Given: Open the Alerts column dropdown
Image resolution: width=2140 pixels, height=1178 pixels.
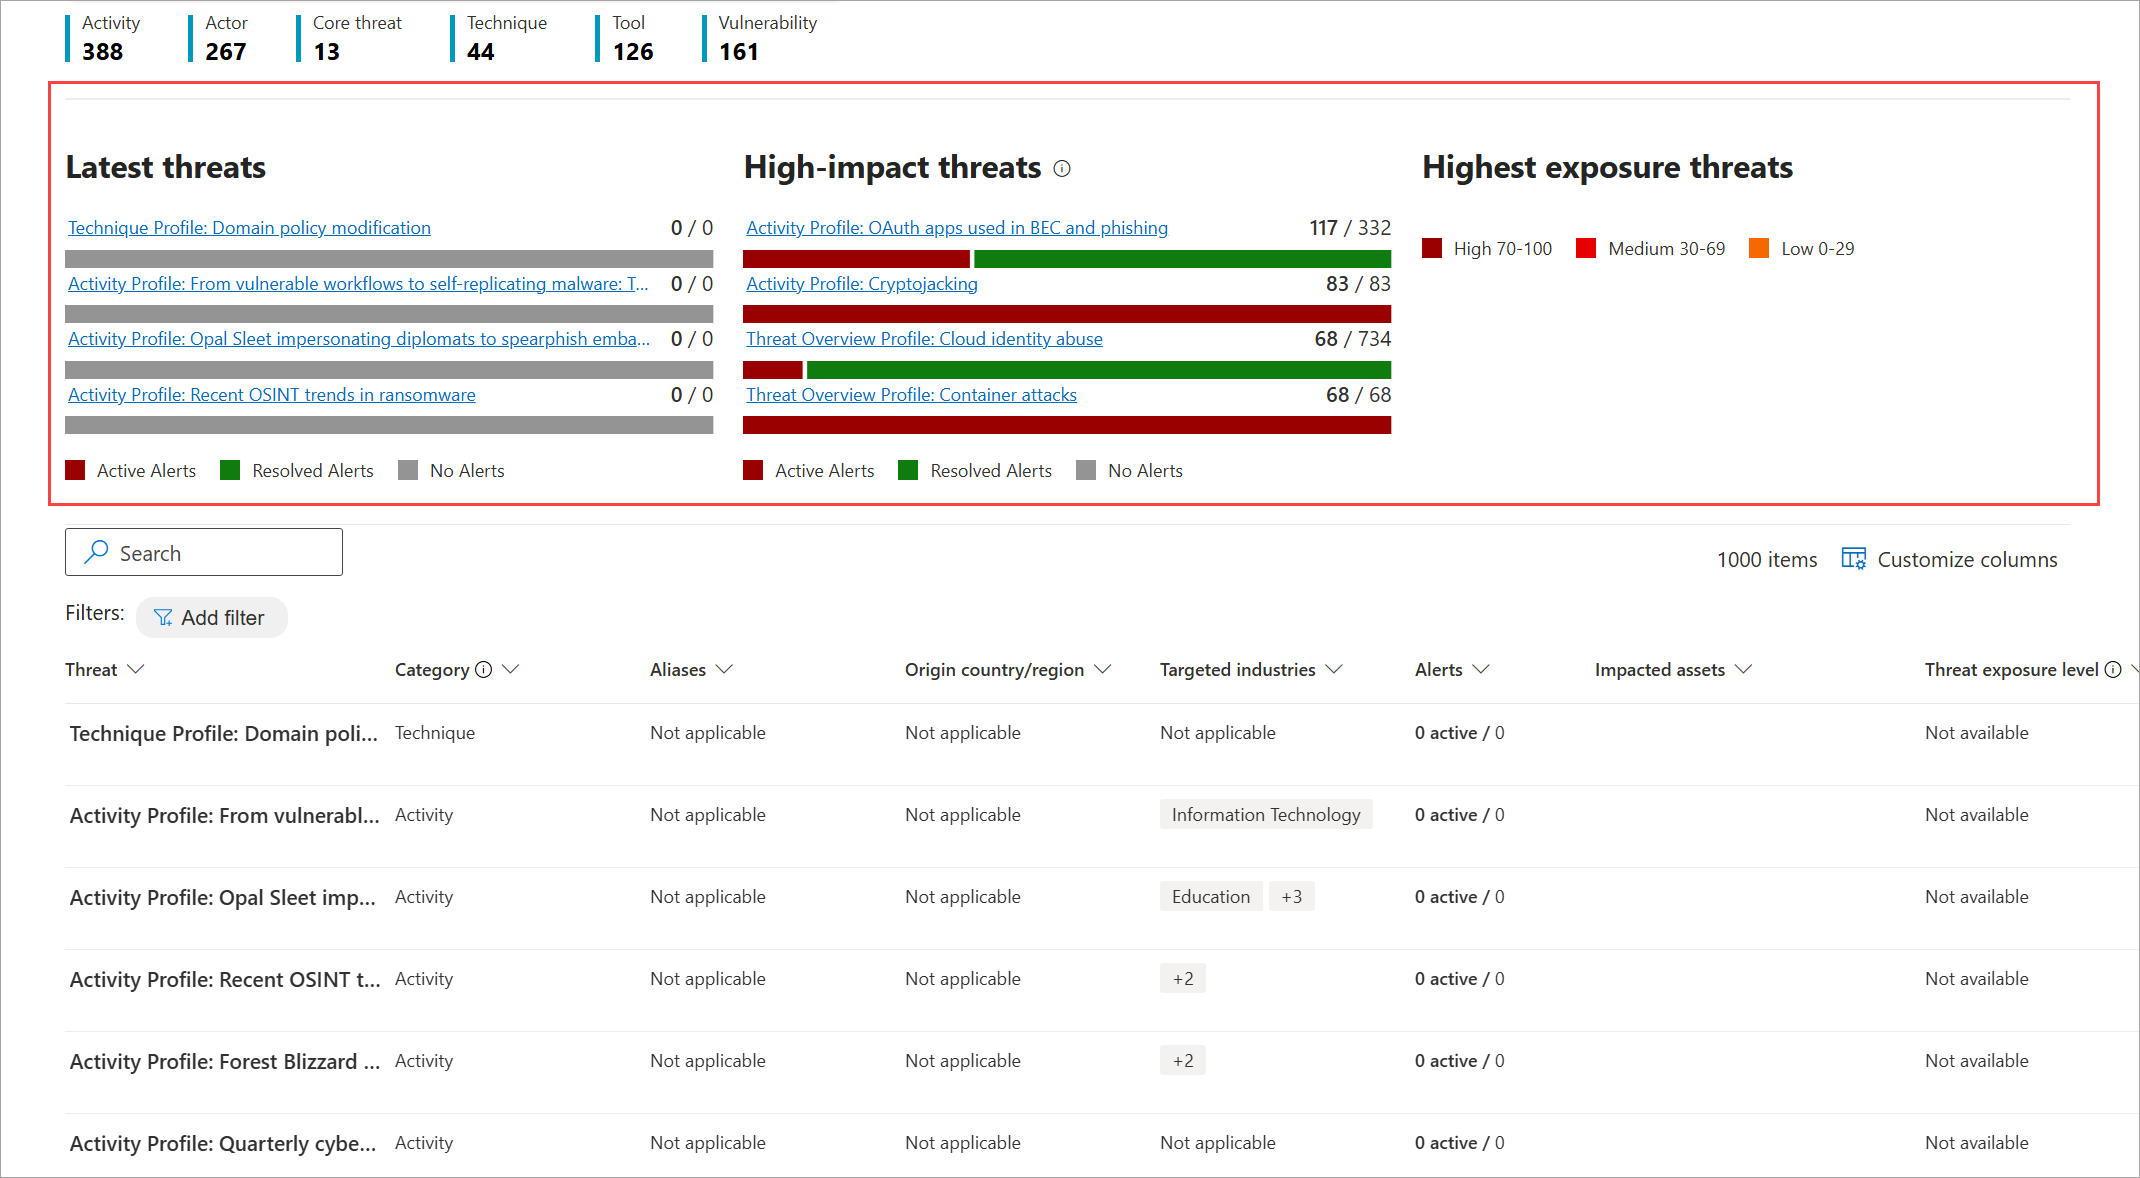Looking at the screenshot, I should [1482, 669].
